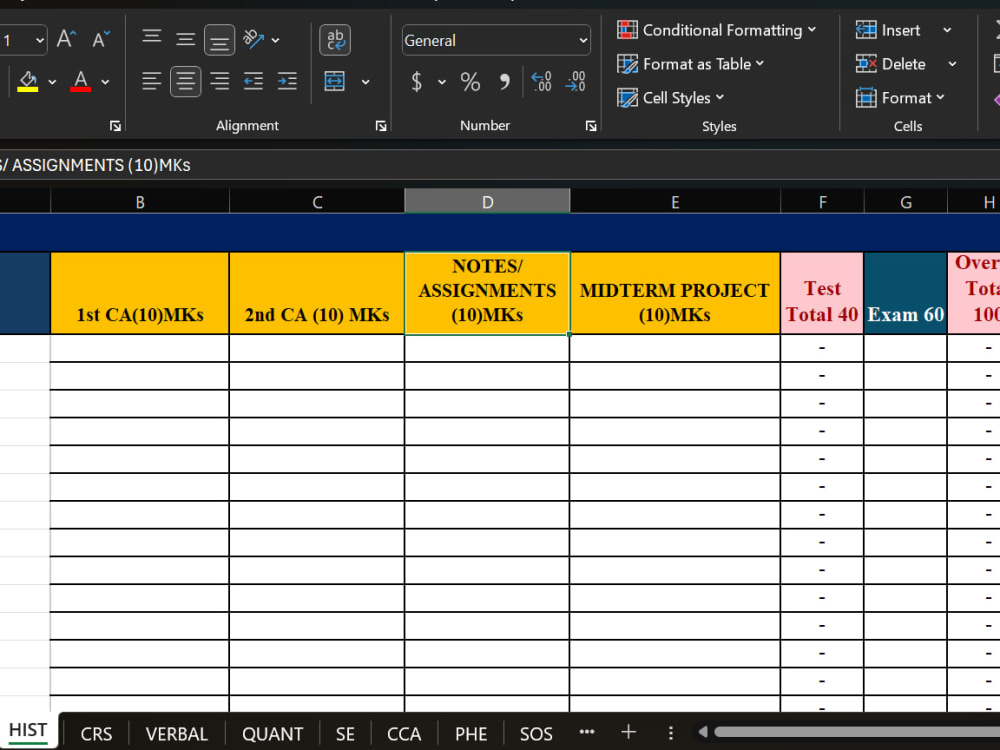Expand the Delete dropdown arrow

coord(952,64)
